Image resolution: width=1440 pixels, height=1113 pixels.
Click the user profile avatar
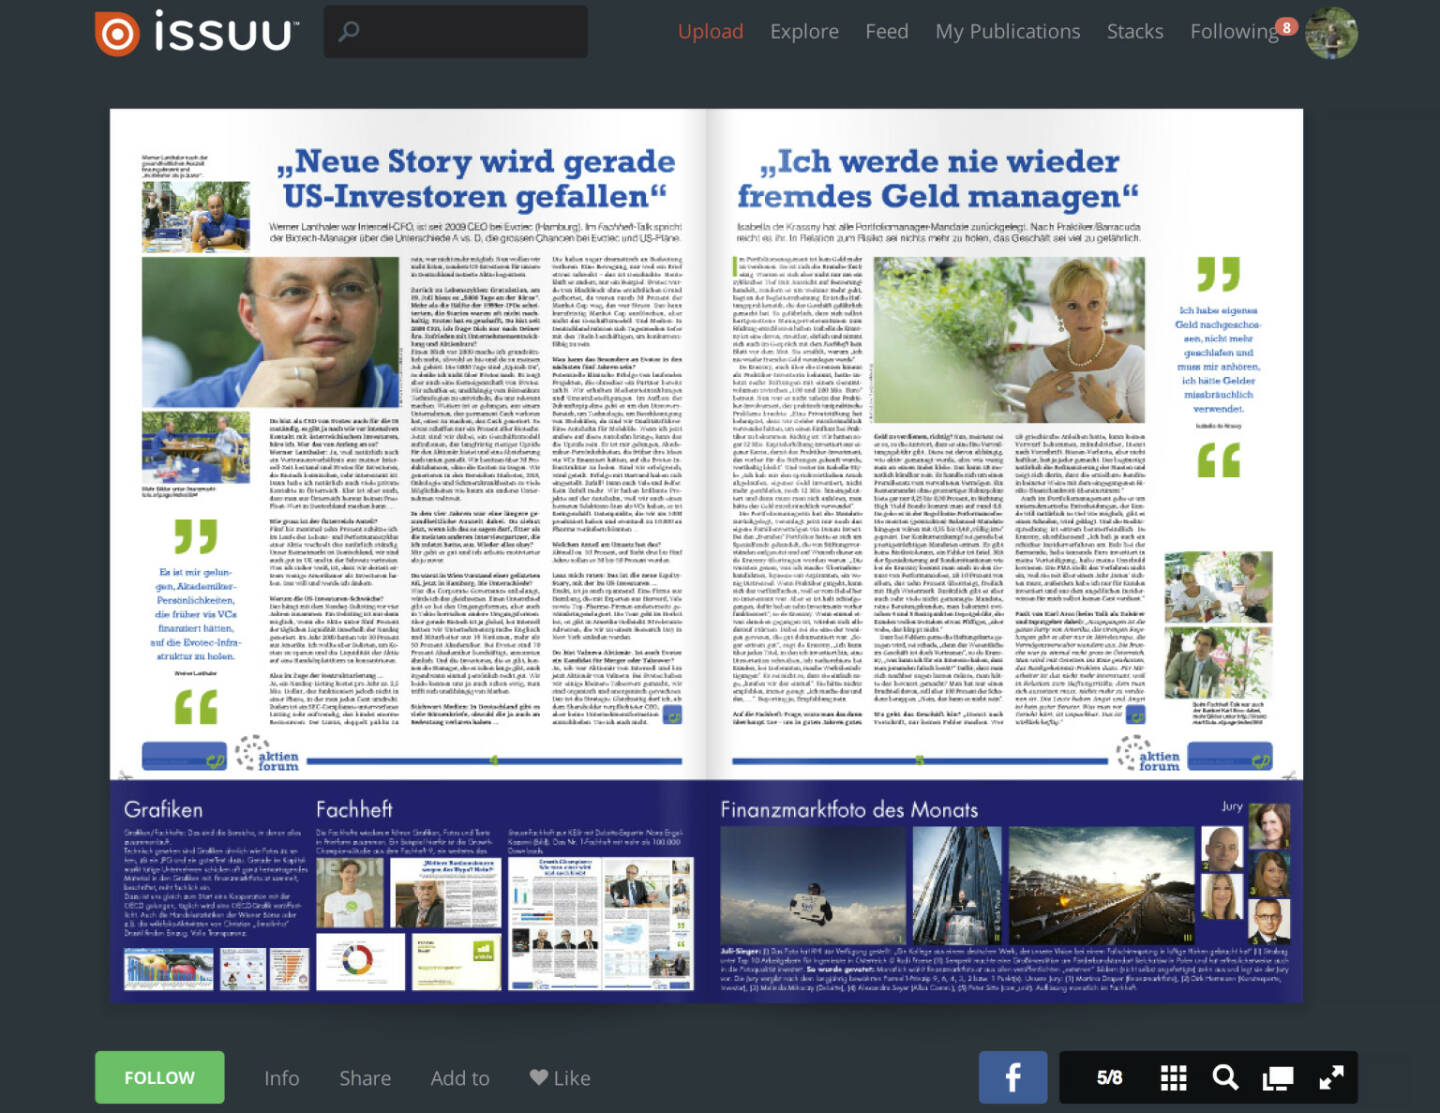click(1331, 33)
